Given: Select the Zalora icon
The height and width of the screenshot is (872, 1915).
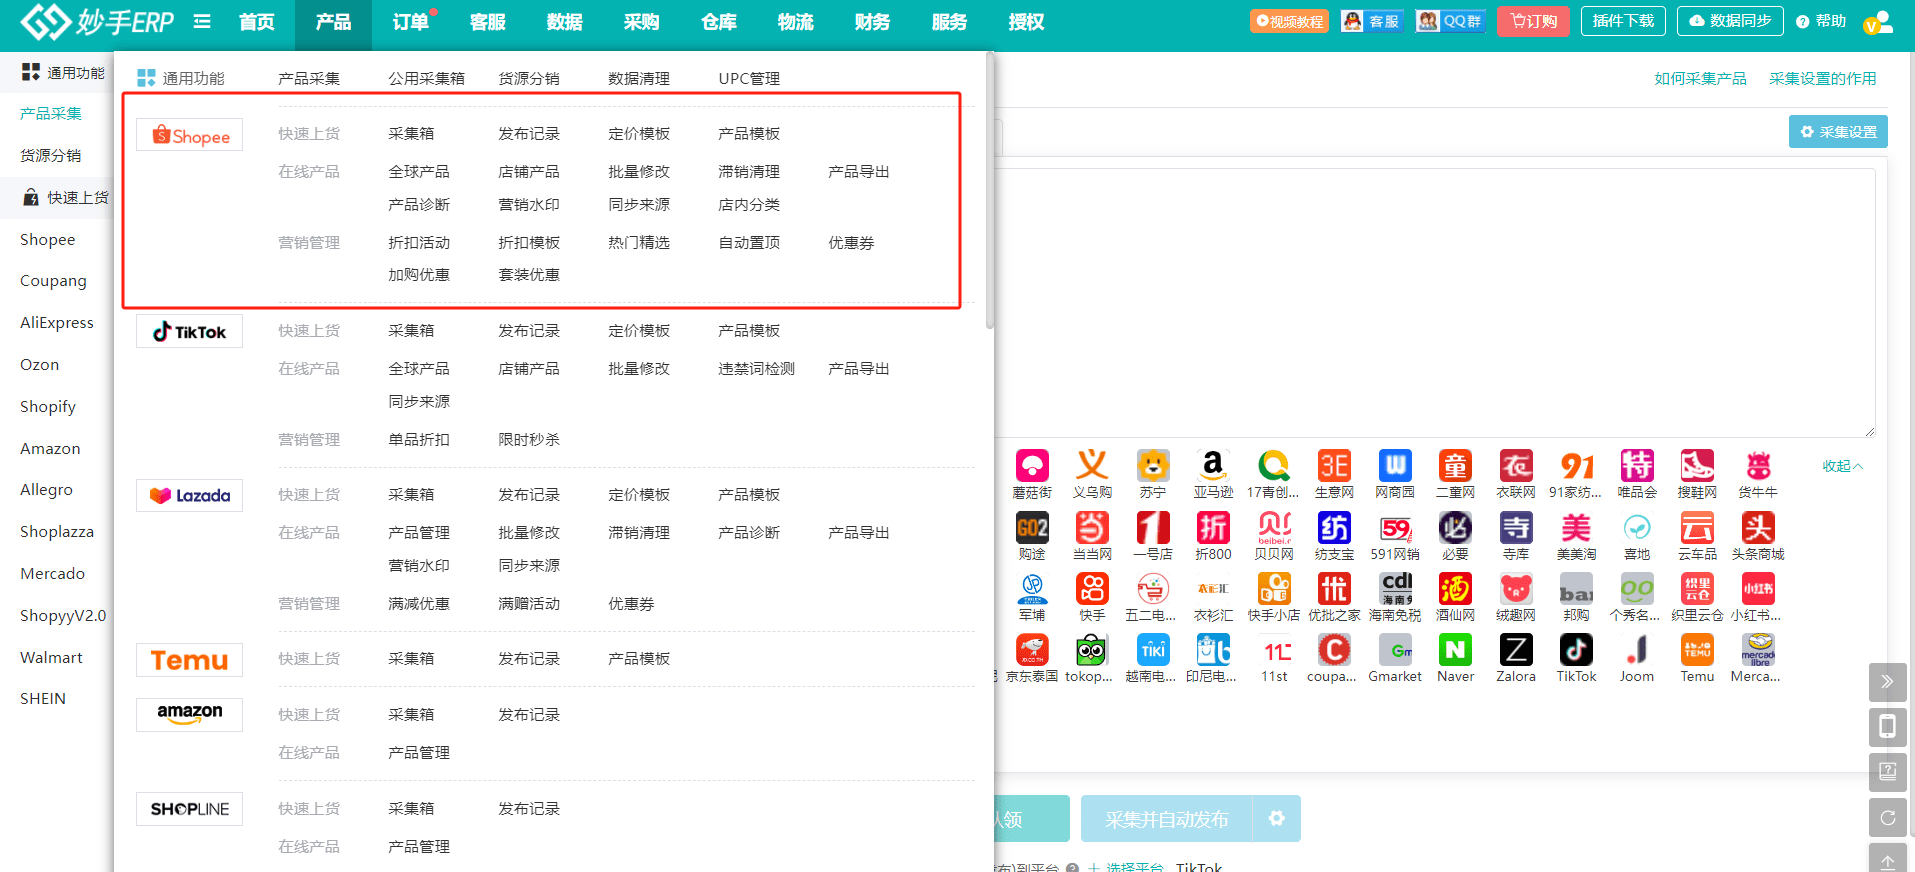Looking at the screenshot, I should click(x=1516, y=650).
